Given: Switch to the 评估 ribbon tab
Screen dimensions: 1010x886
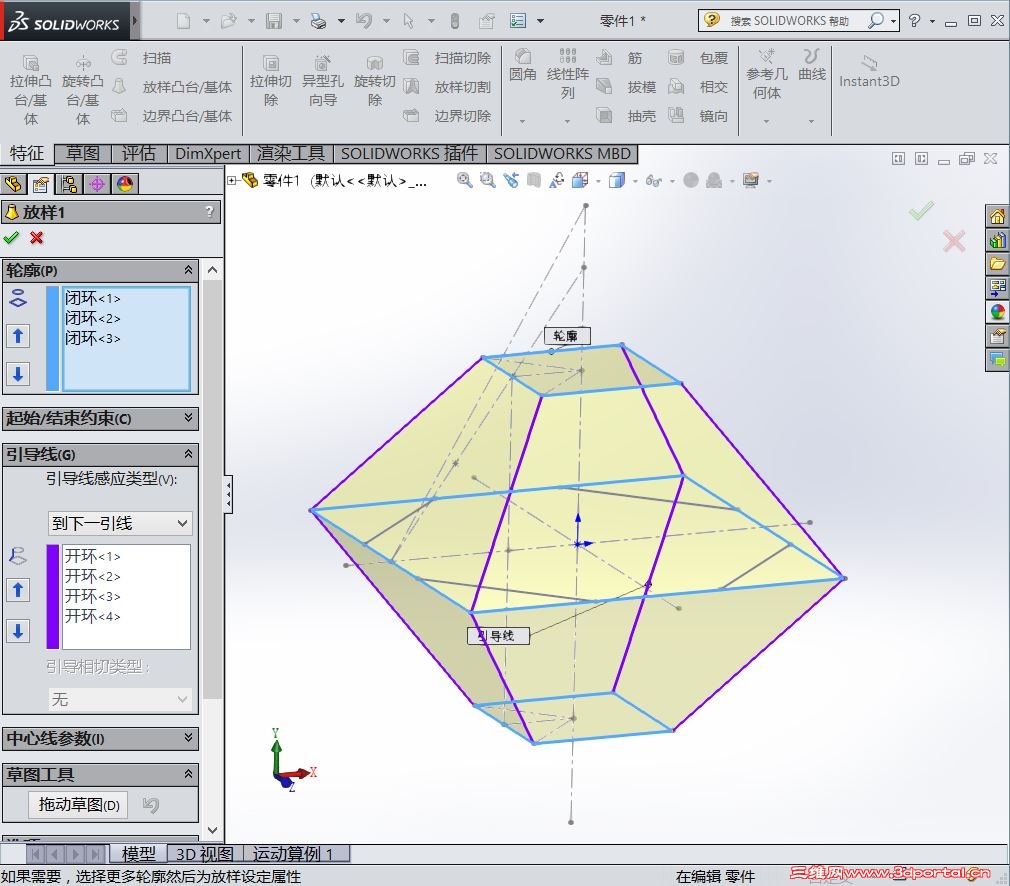Looking at the screenshot, I should [x=138, y=153].
